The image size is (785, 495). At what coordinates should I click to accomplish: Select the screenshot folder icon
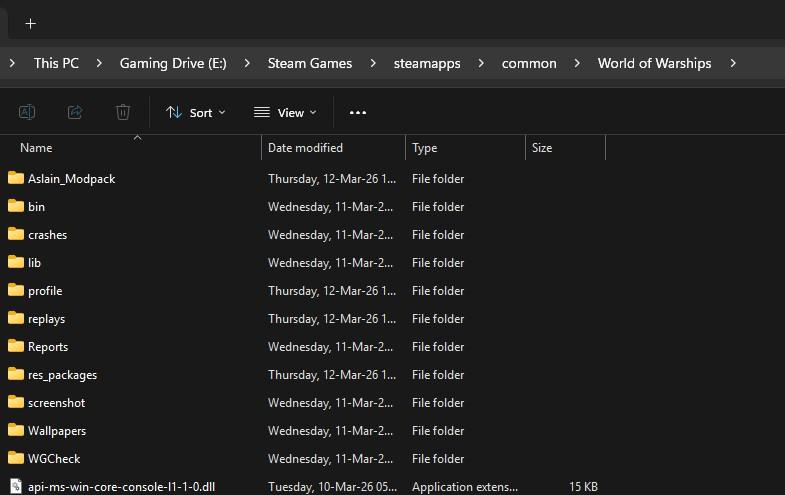(16, 402)
